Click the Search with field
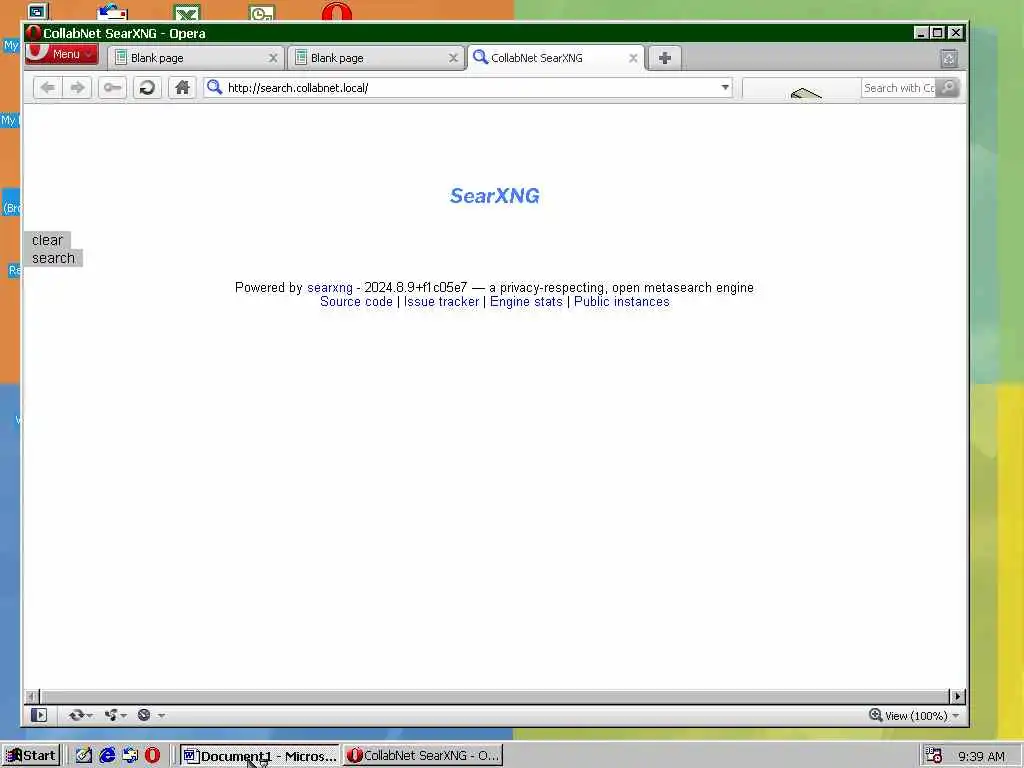The height and width of the screenshot is (768, 1024). (899, 88)
